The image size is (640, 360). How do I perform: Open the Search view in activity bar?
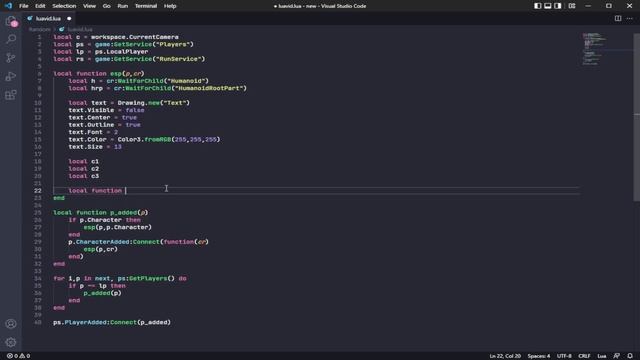(11, 39)
